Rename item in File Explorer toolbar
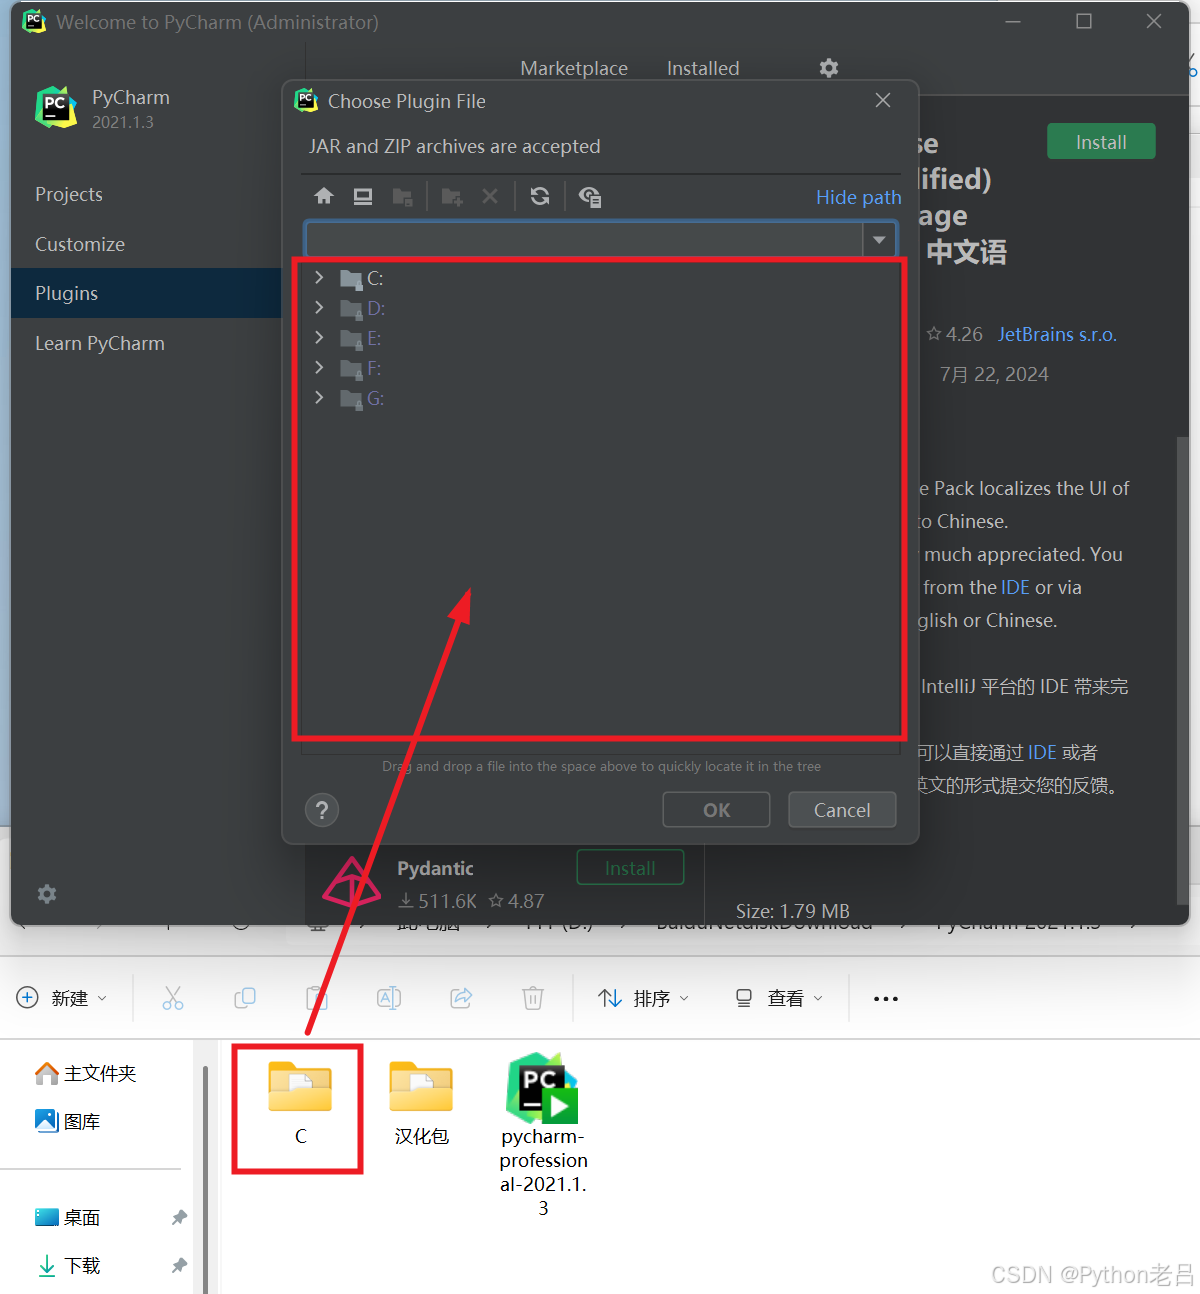The image size is (1200, 1294). 389,998
